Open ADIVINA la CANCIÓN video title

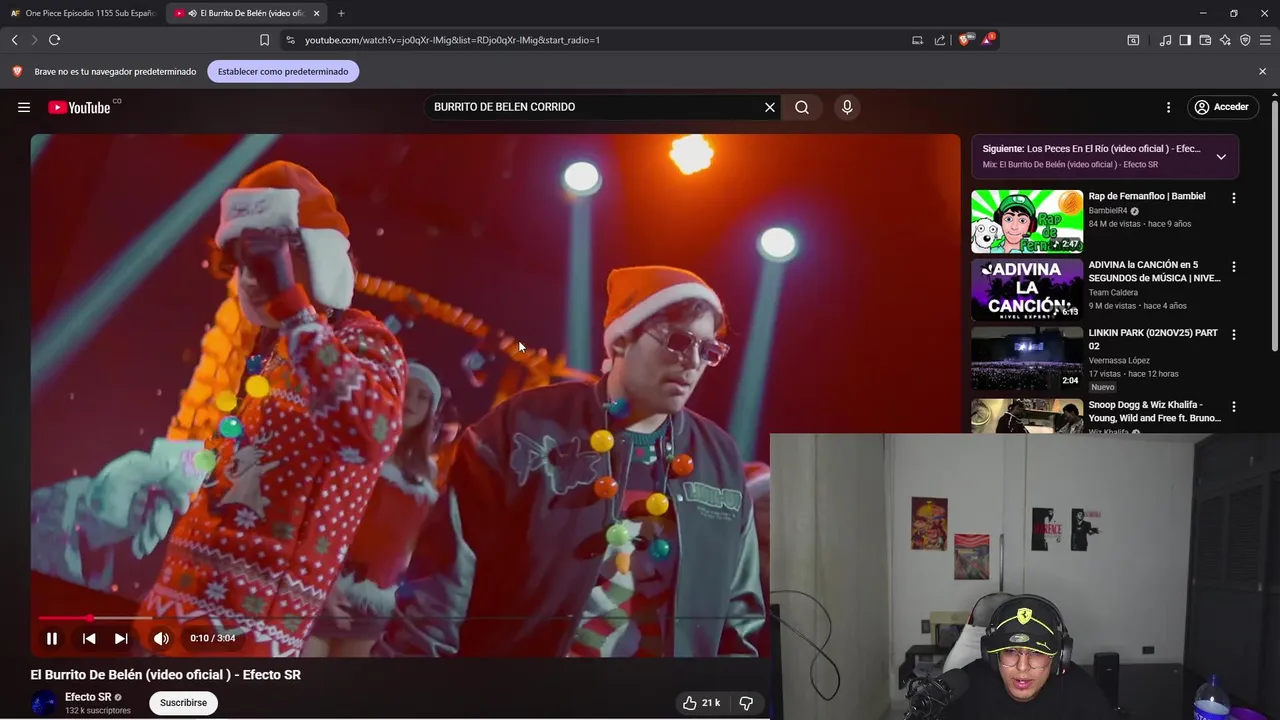1154,271
